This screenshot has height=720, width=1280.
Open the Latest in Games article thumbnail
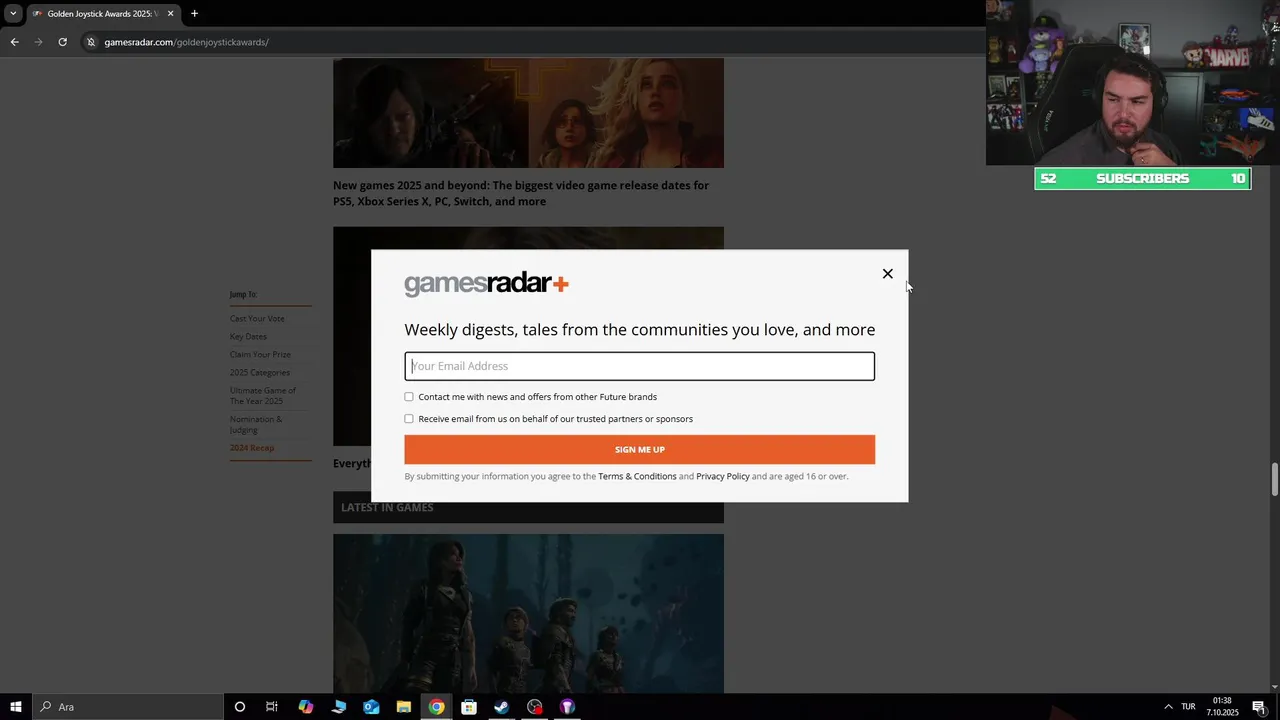click(x=528, y=613)
